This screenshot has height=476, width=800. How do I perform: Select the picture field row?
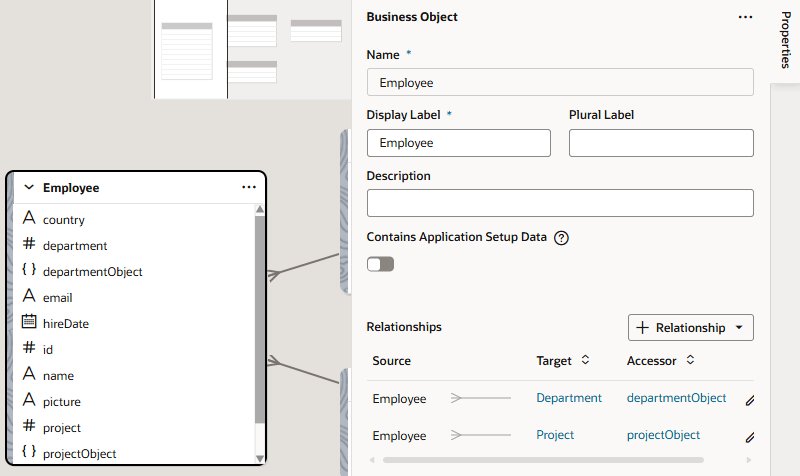coord(134,402)
